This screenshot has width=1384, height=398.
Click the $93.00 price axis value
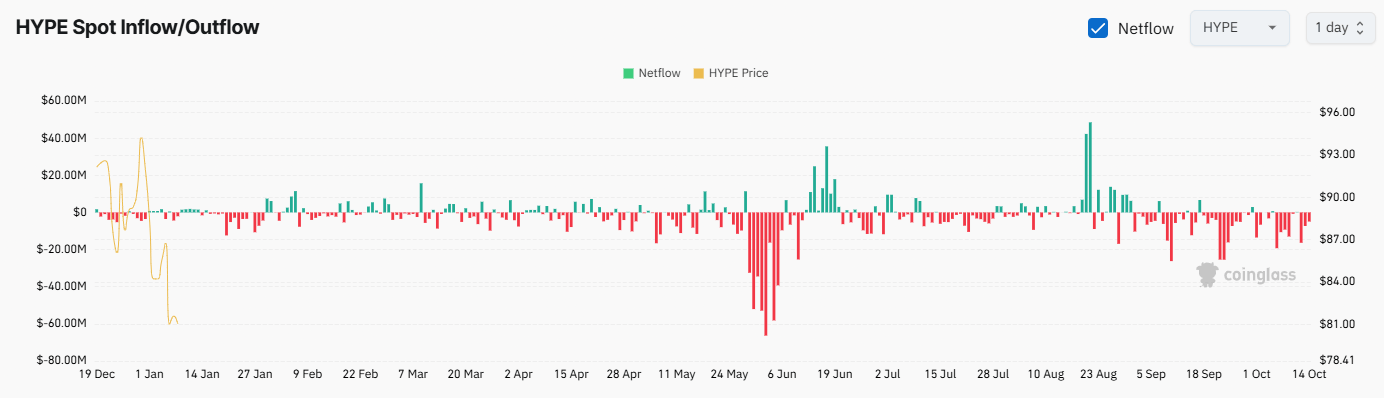point(1337,154)
